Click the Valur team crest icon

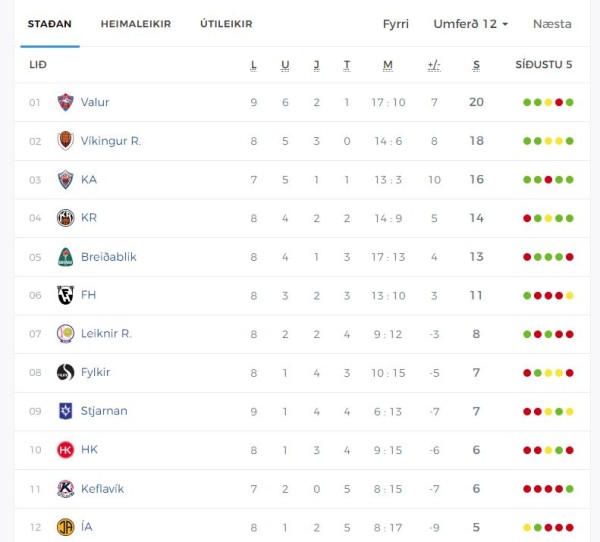pyautogui.click(x=65, y=102)
